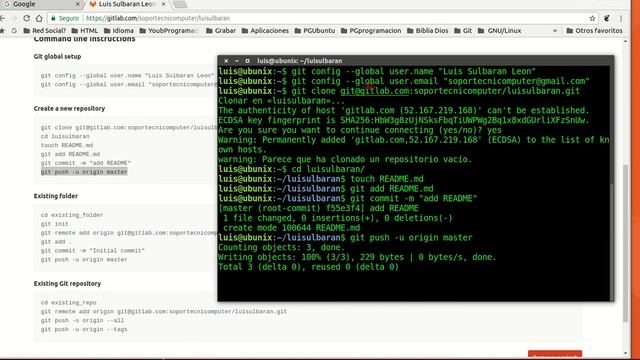Screen dimensions: 640x360
Task: Open the Grabar bookmark folder
Action: tap(221, 31)
